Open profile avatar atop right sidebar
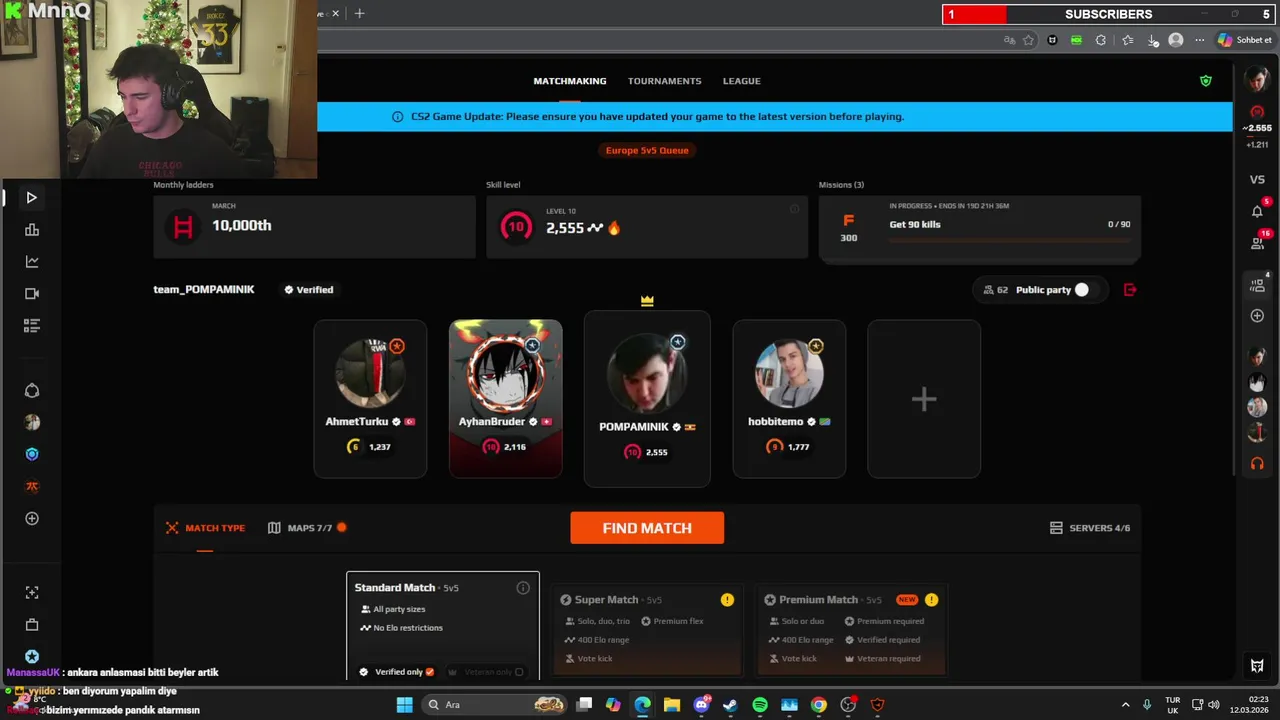Screen dimensions: 1280x720 tap(1257, 81)
